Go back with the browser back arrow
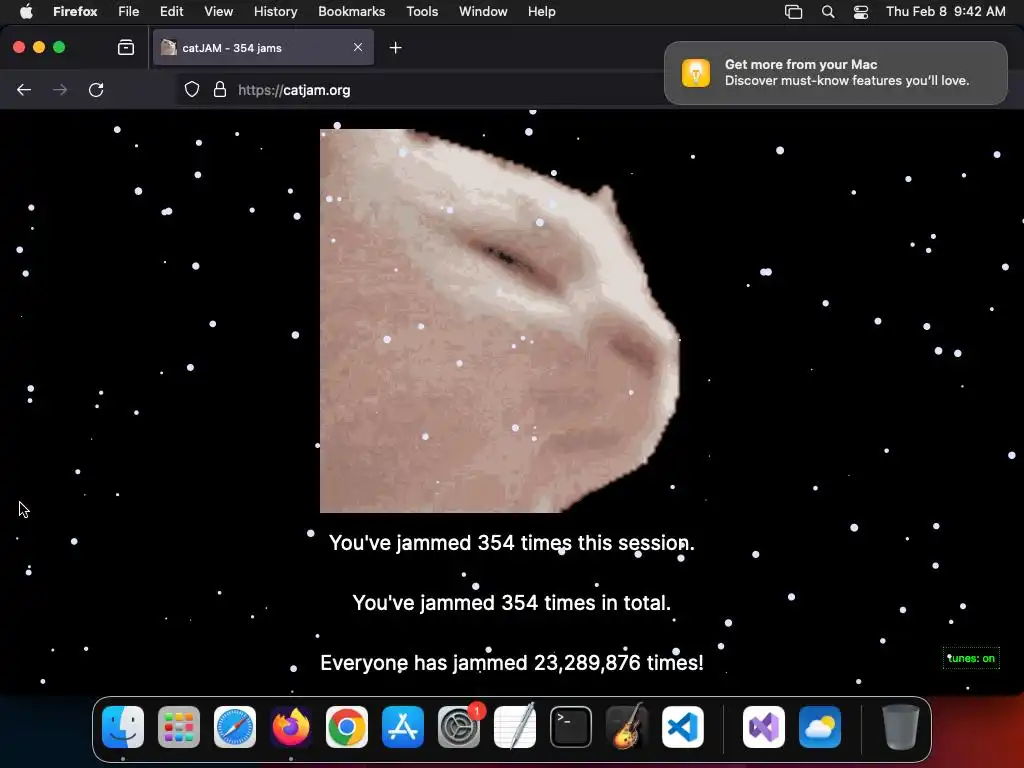The image size is (1024, 768). (x=24, y=90)
